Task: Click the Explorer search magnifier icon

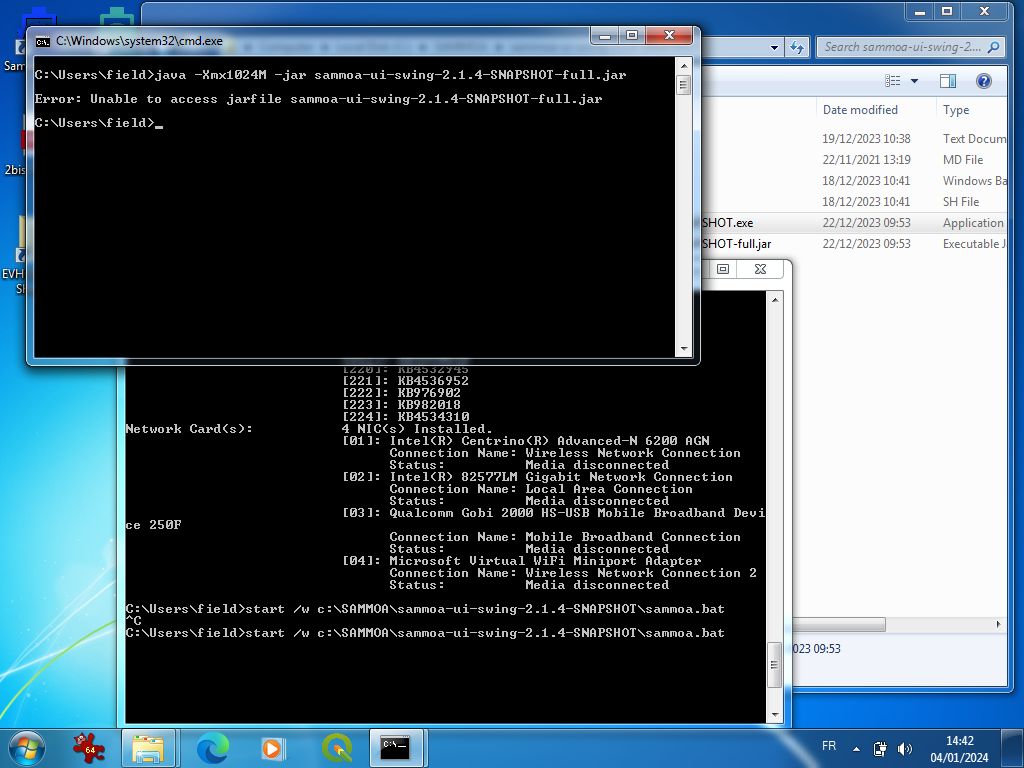Action: (993, 47)
